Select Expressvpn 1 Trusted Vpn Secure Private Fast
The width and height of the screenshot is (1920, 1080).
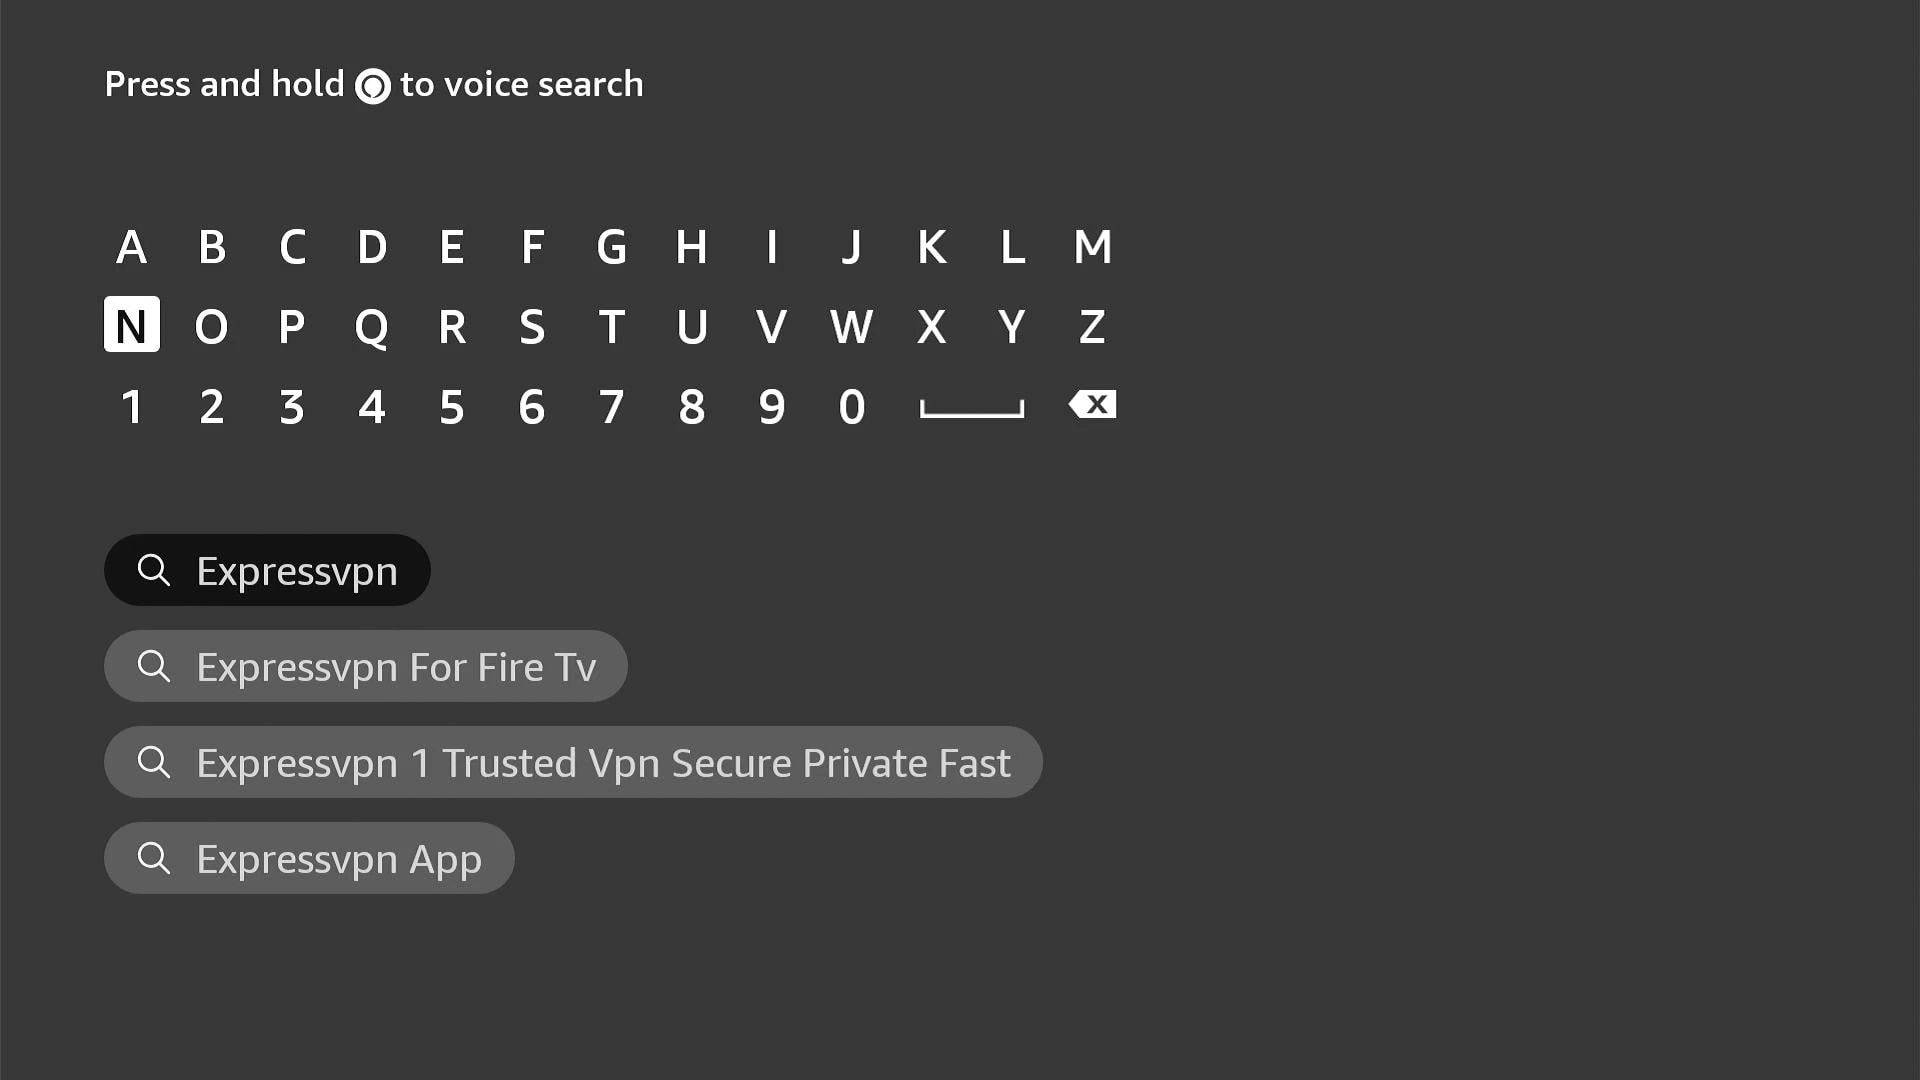[x=572, y=761]
